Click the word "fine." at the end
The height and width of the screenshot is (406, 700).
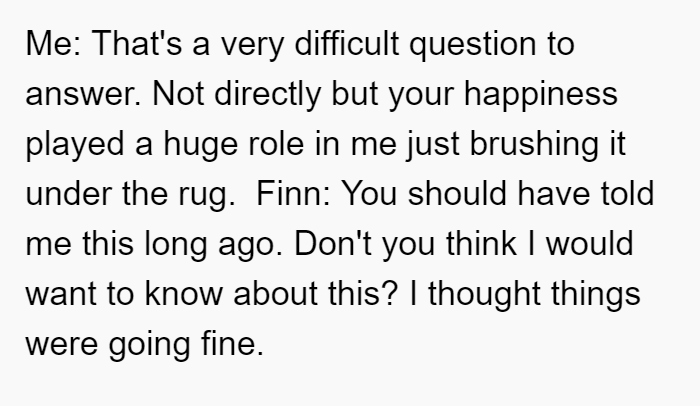pyautogui.click(x=232, y=343)
